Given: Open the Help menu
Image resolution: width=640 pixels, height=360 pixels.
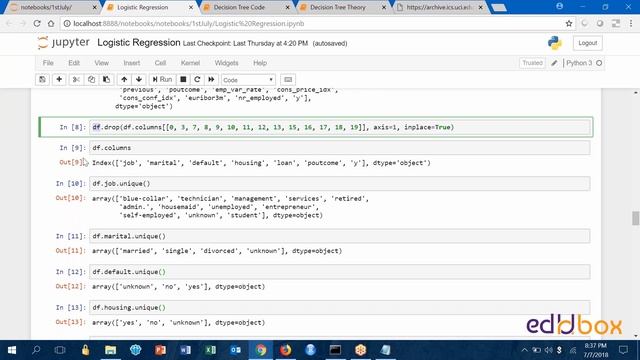Looking at the screenshot, I should 260,63.
